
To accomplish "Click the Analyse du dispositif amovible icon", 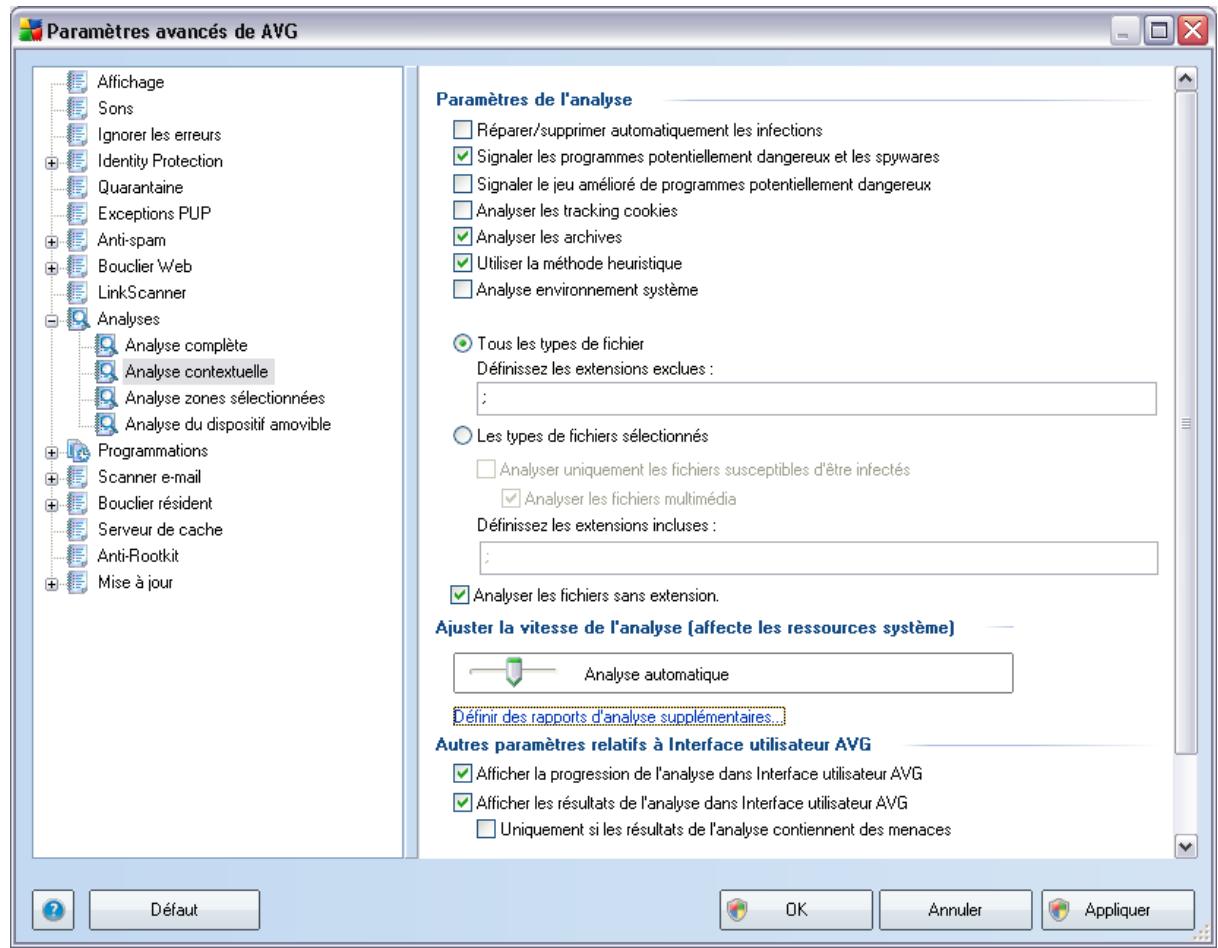I will (x=104, y=423).
